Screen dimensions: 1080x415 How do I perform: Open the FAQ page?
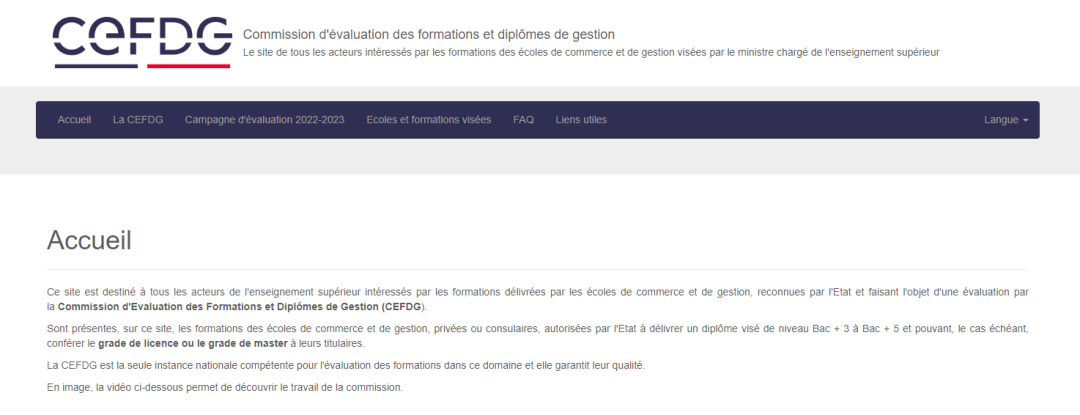(x=523, y=120)
